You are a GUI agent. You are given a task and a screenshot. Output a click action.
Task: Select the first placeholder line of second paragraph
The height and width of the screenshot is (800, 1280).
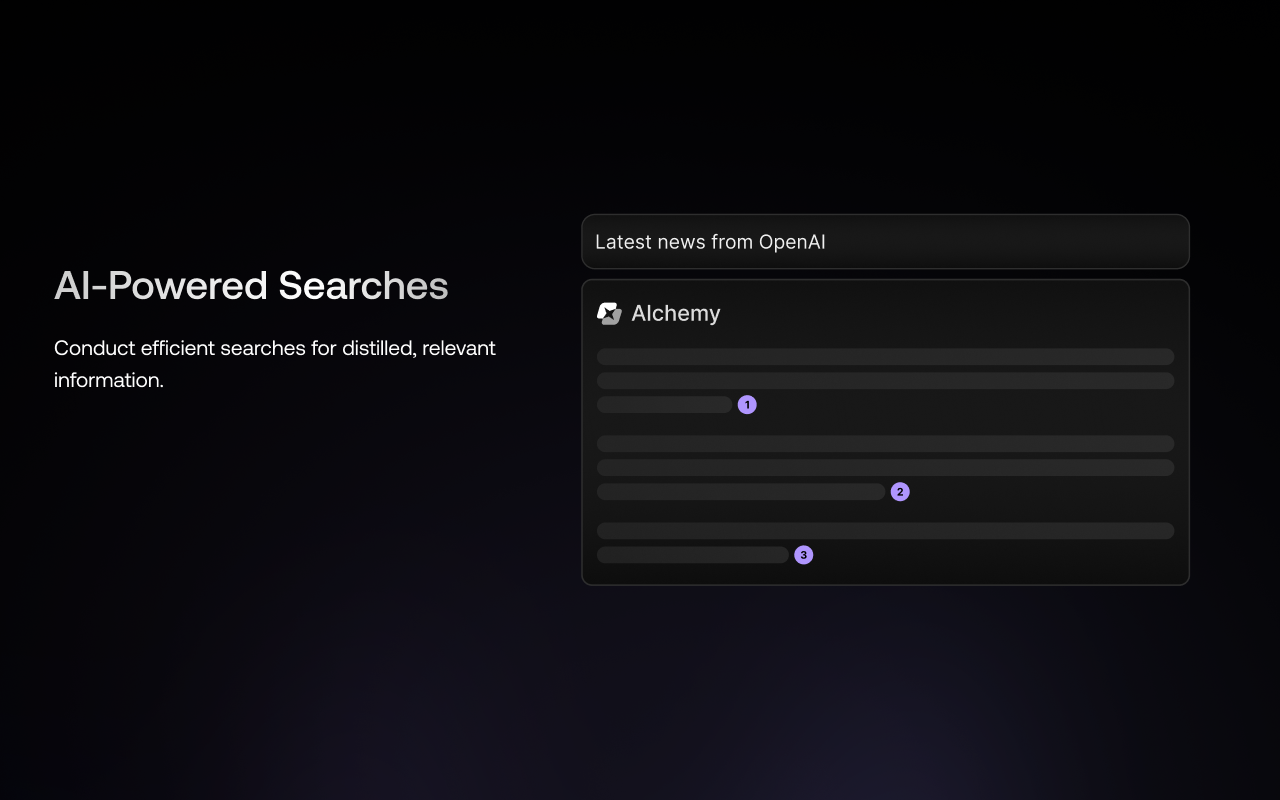[x=885, y=444]
